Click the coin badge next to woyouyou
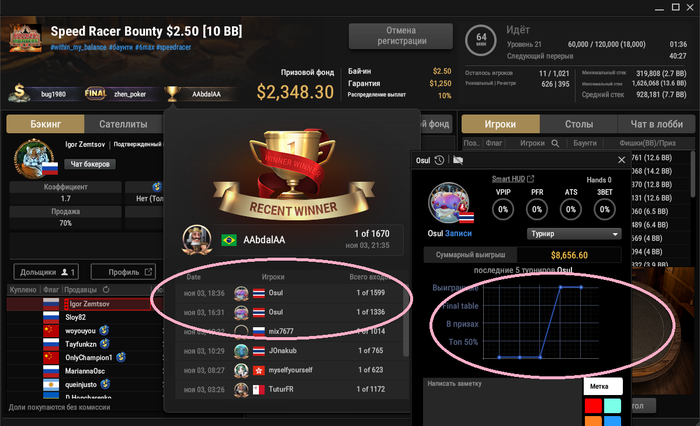The height and width of the screenshot is (426, 700). (x=104, y=330)
